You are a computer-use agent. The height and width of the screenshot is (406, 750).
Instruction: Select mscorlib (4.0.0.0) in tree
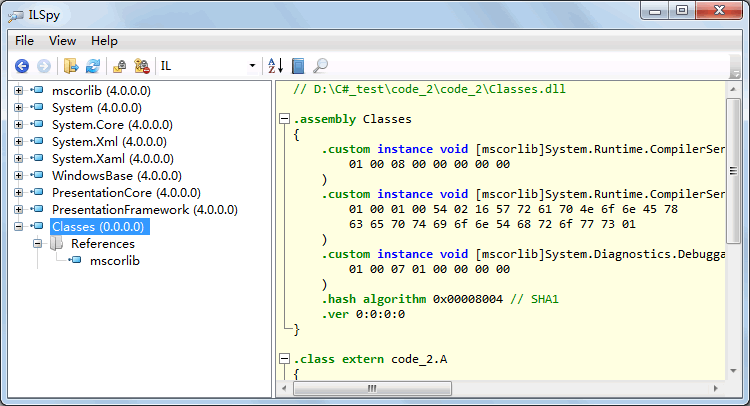[x=101, y=90]
